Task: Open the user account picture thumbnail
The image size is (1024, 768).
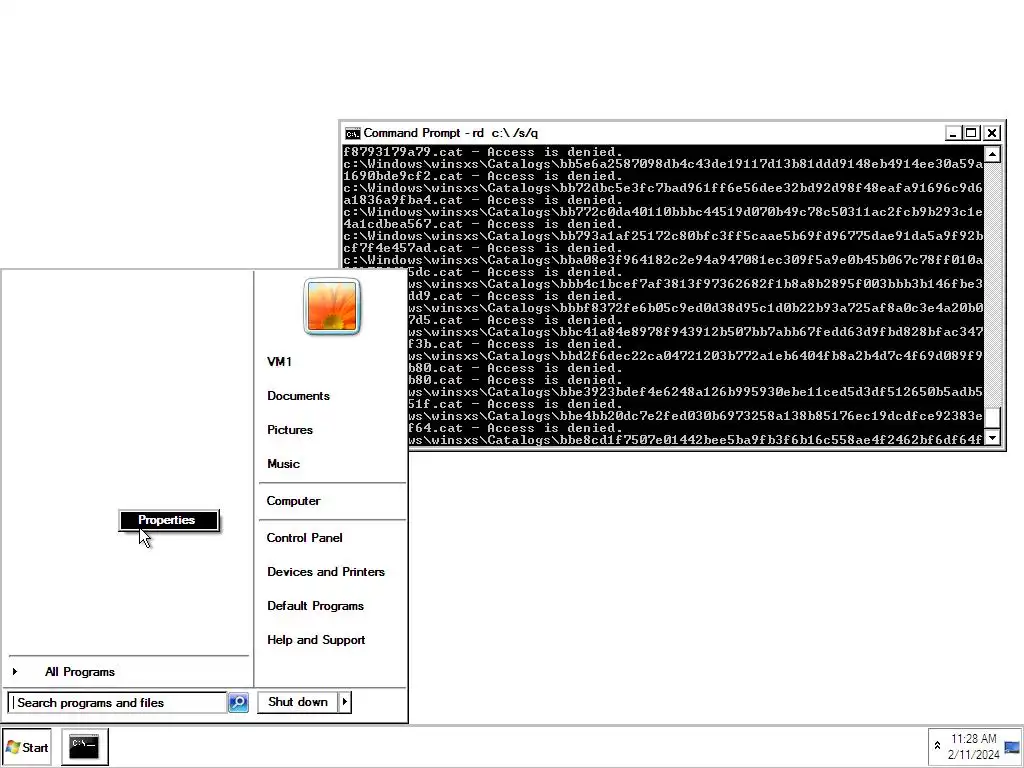Action: click(x=332, y=306)
